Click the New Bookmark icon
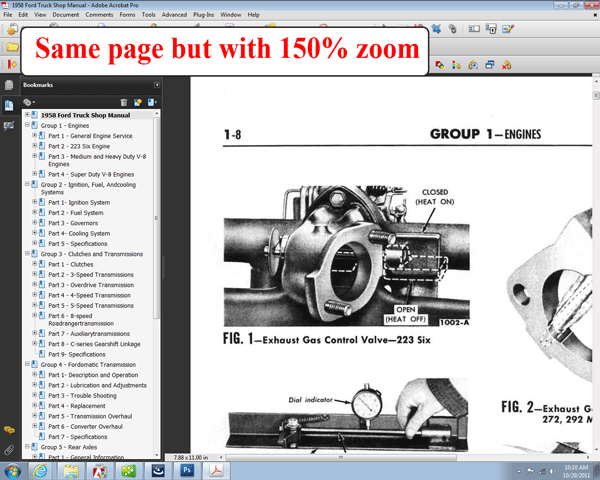The image size is (600, 480). tap(137, 102)
